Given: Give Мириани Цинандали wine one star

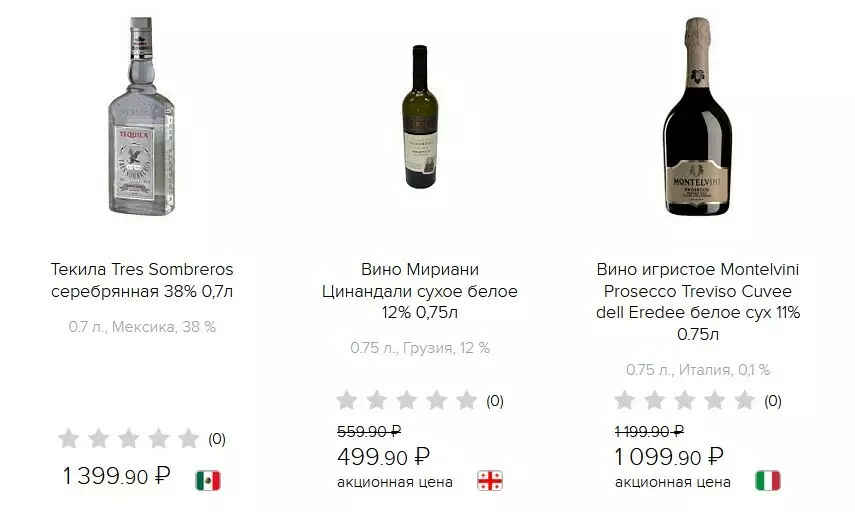Looking at the screenshot, I should [347, 401].
